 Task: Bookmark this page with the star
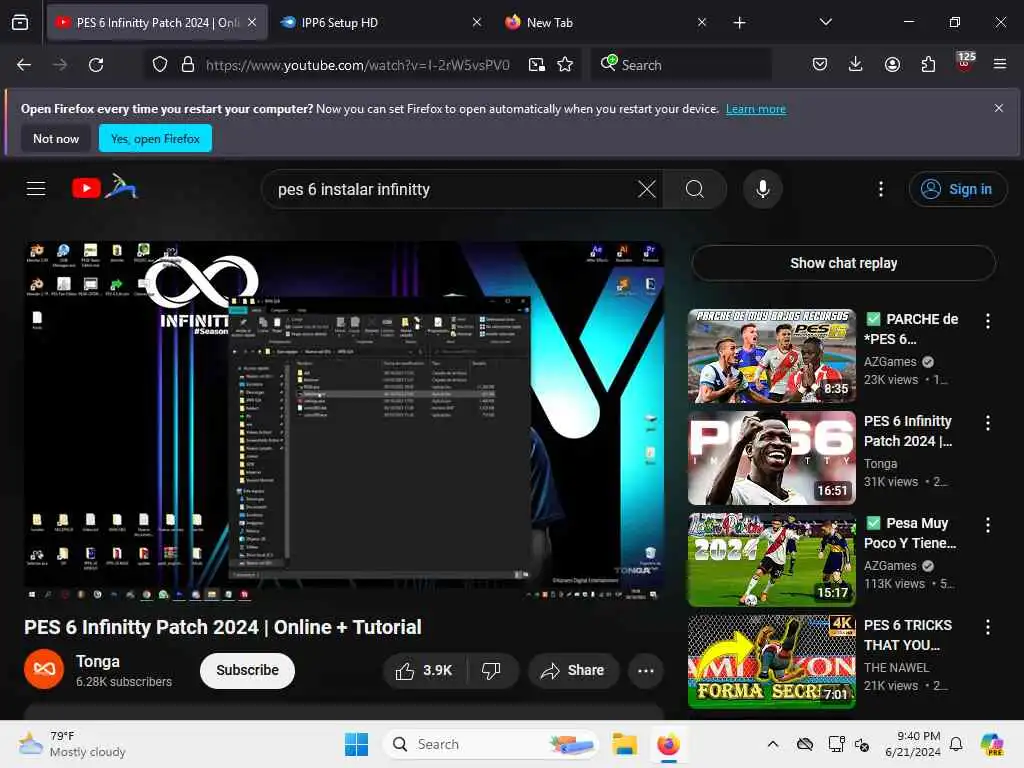click(x=565, y=65)
